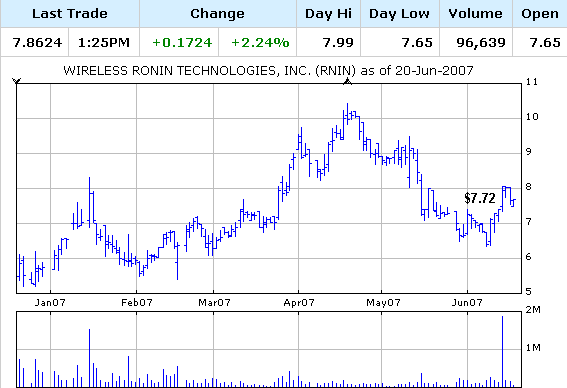Click the tallest June volume spike bar
This screenshot has width=567, height=388.
(502, 351)
